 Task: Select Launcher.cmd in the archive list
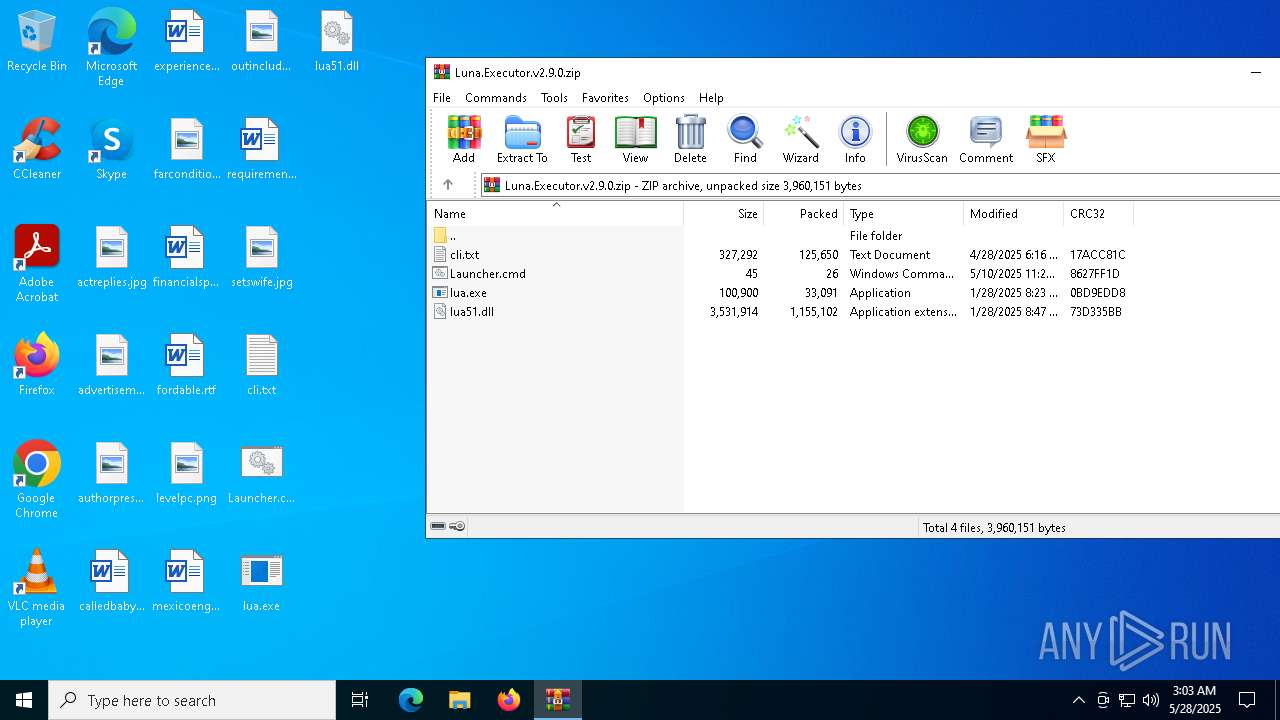[x=487, y=274]
